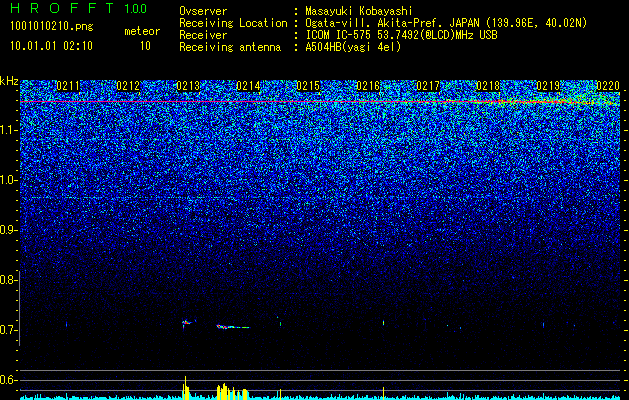629x400 pixels.
Task: Click the meteor count value 10
Action: coord(145,46)
